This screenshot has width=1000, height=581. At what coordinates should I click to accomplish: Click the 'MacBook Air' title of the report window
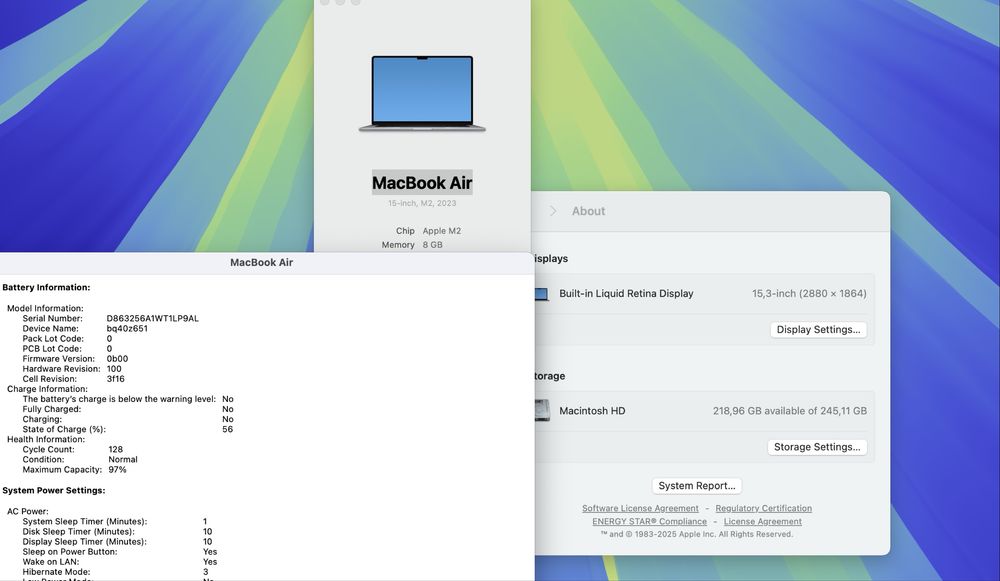261,263
